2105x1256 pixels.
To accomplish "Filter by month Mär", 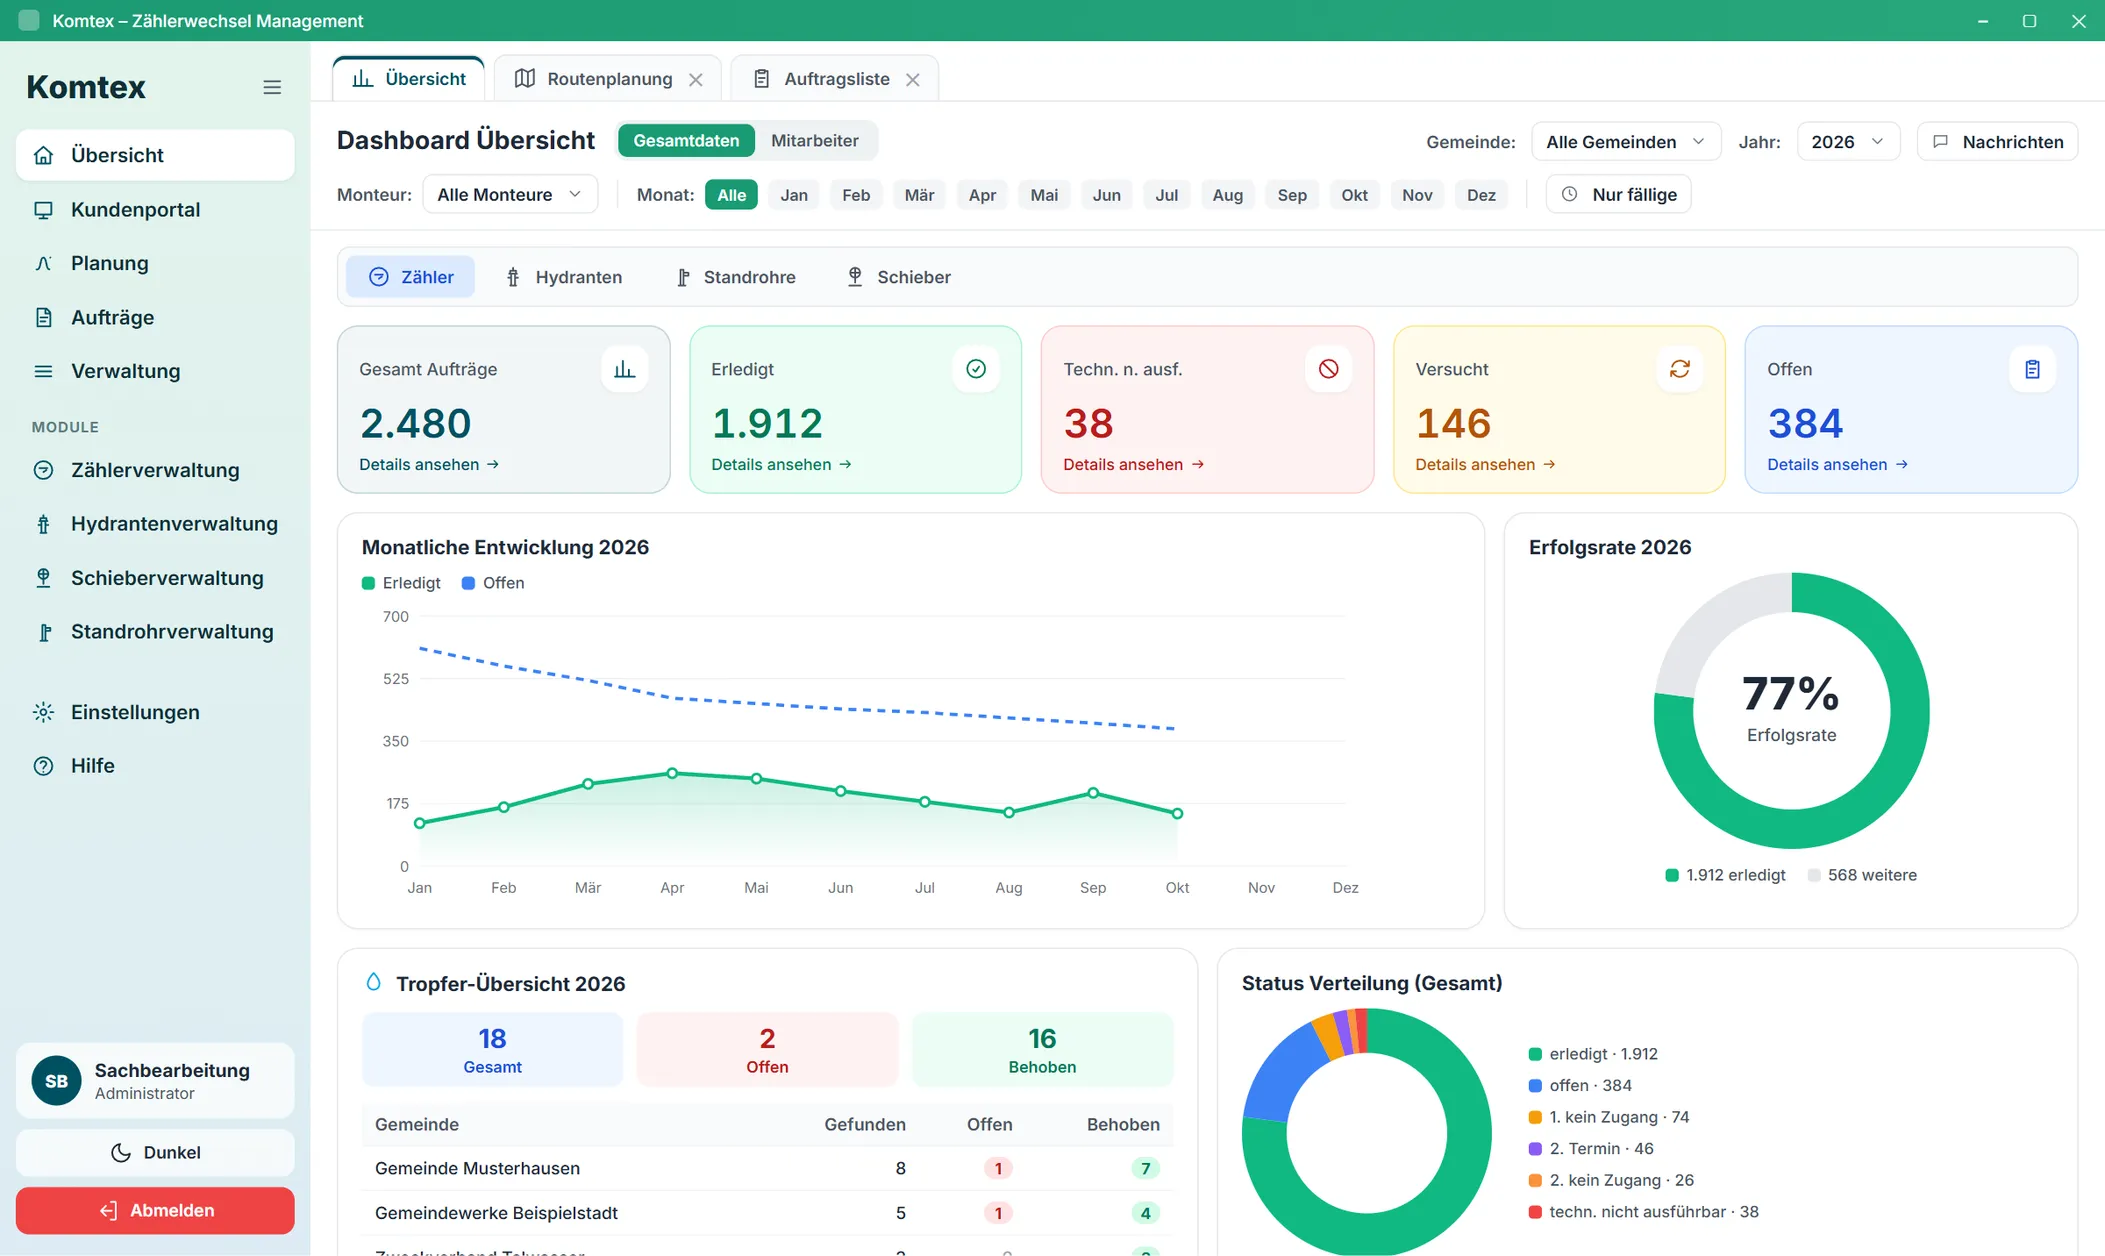I will (x=919, y=195).
